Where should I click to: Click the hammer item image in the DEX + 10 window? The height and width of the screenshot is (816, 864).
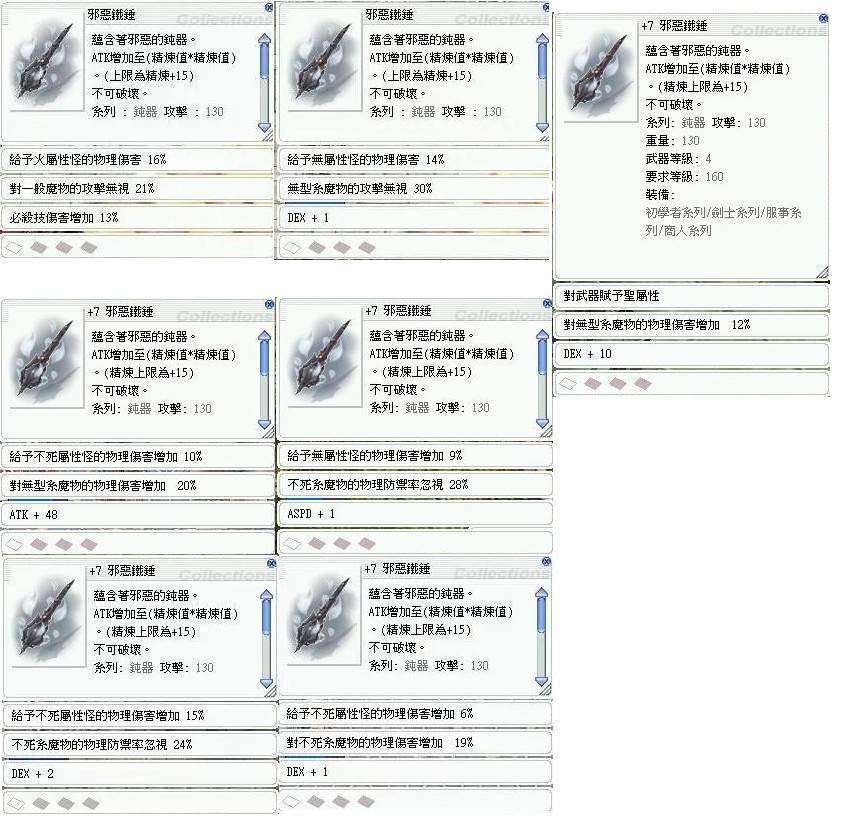point(598,71)
